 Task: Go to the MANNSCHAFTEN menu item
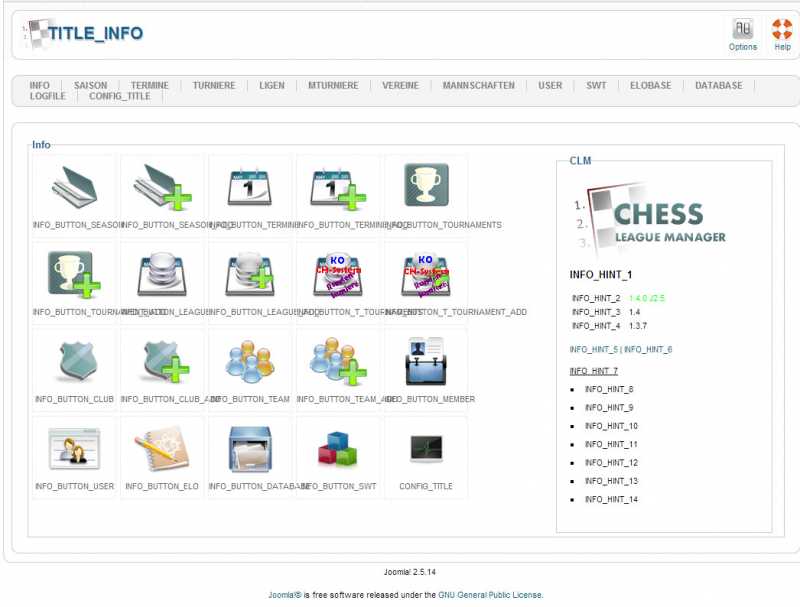click(478, 86)
